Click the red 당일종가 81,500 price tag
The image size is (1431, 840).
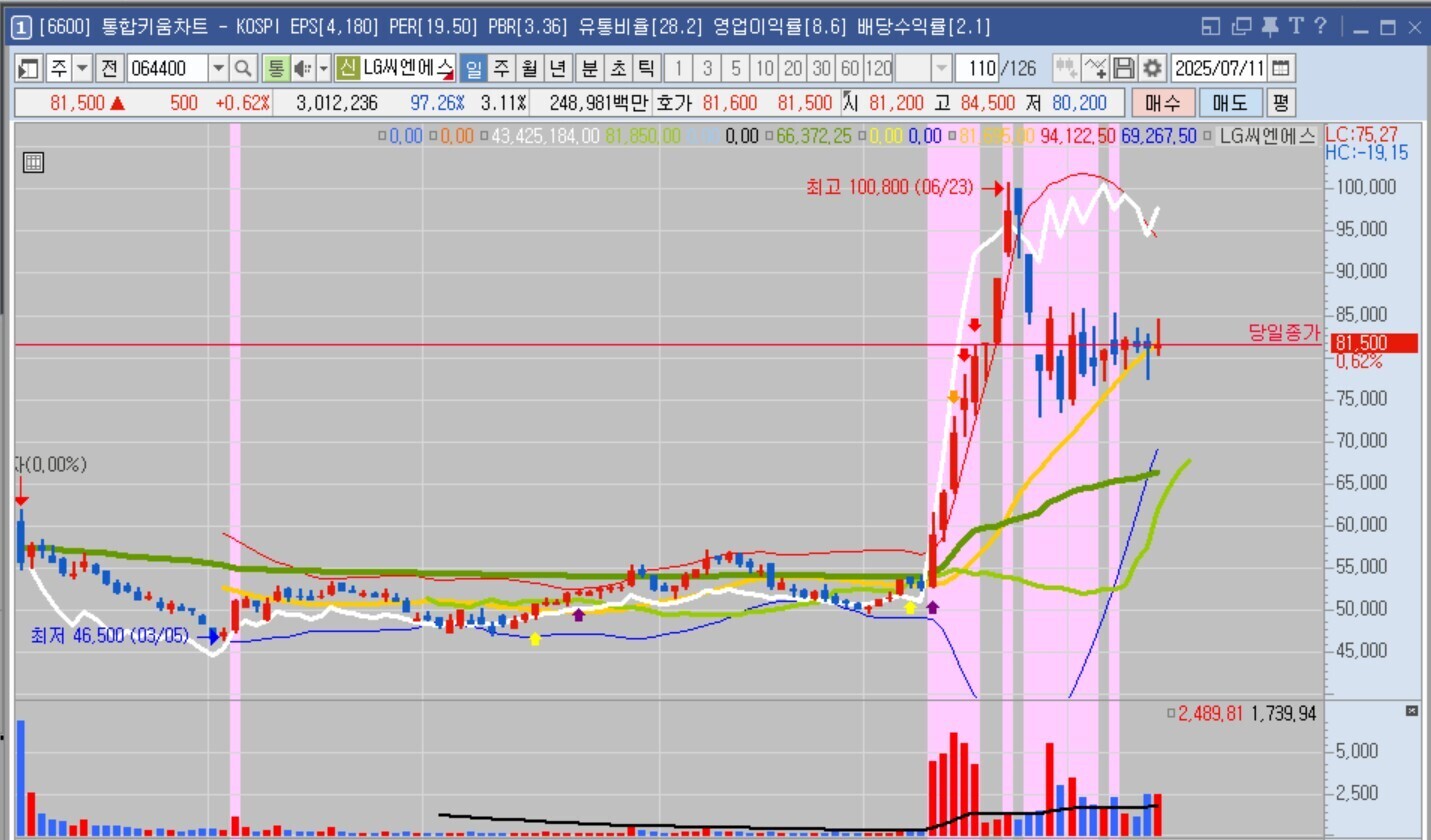(1375, 343)
